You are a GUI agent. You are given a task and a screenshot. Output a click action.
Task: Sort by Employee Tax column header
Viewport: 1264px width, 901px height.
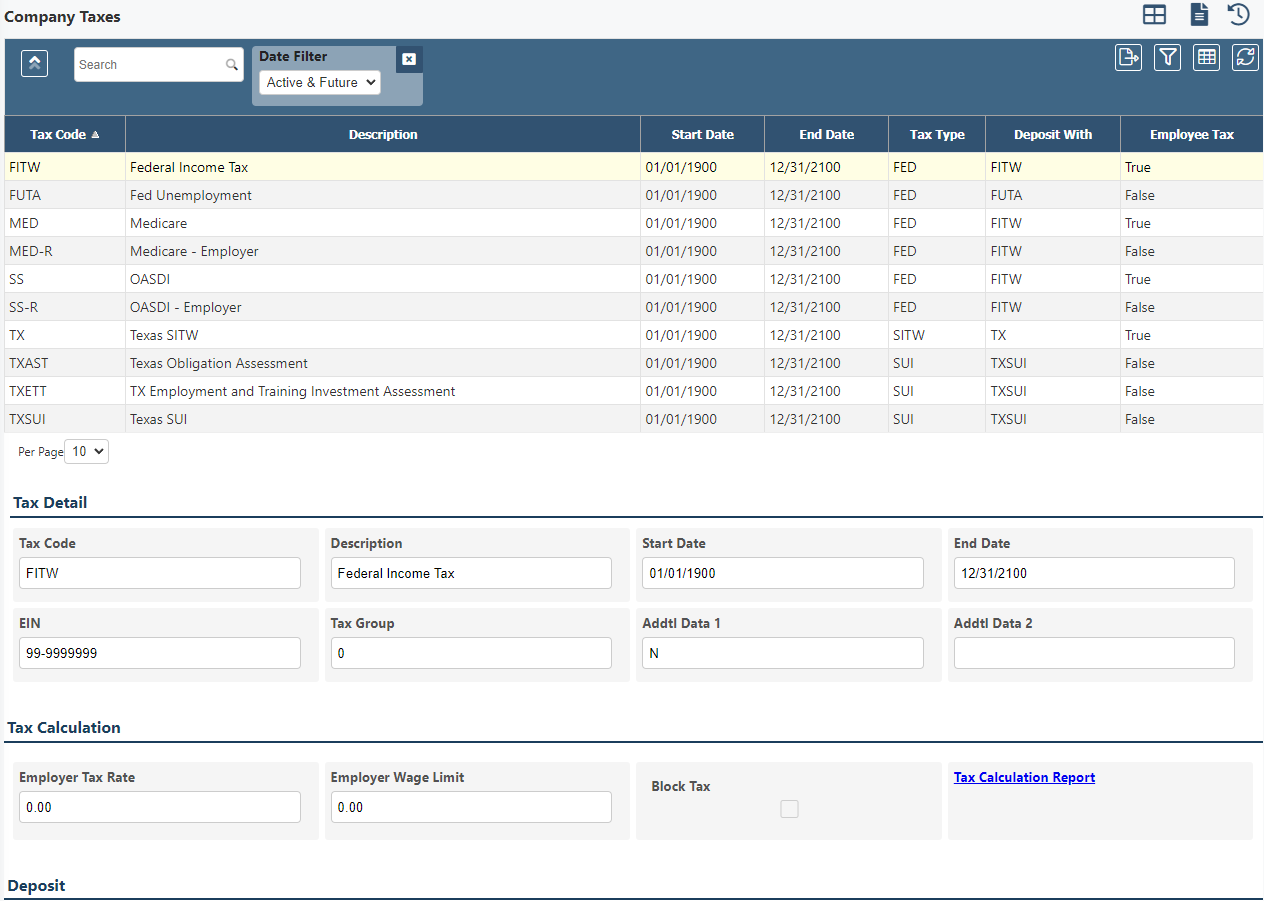click(x=1192, y=134)
